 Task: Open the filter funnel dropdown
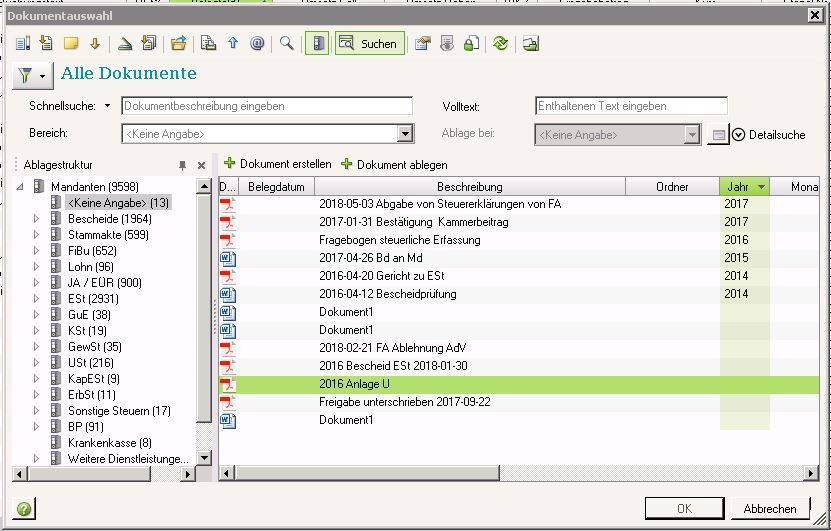(32, 75)
